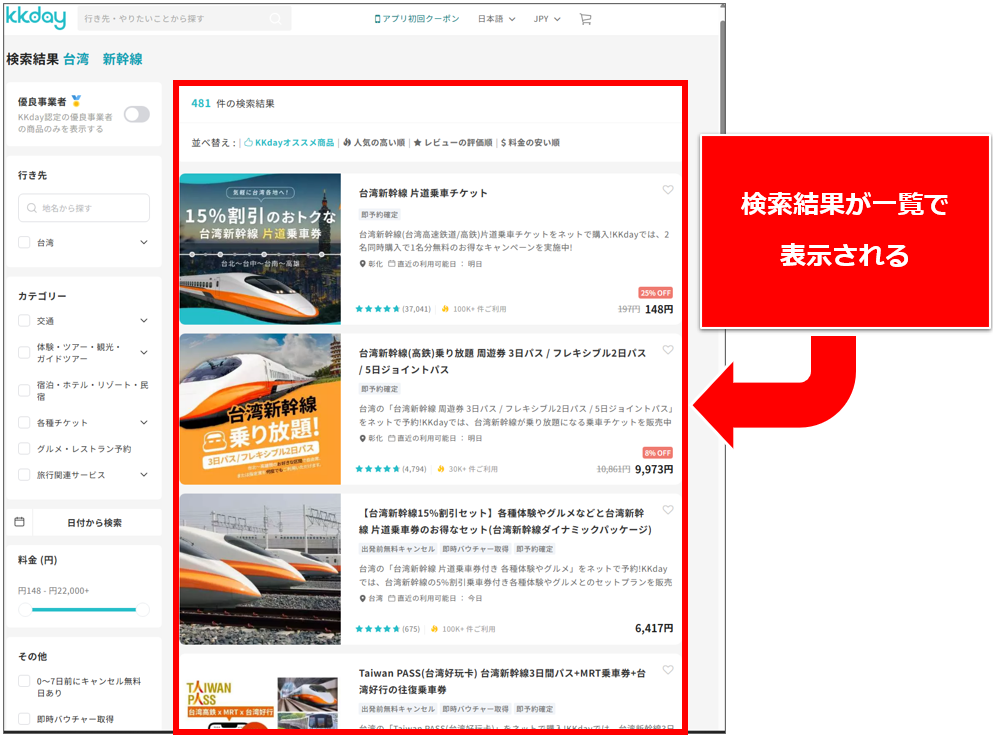Click the KKday logo

point(36,18)
